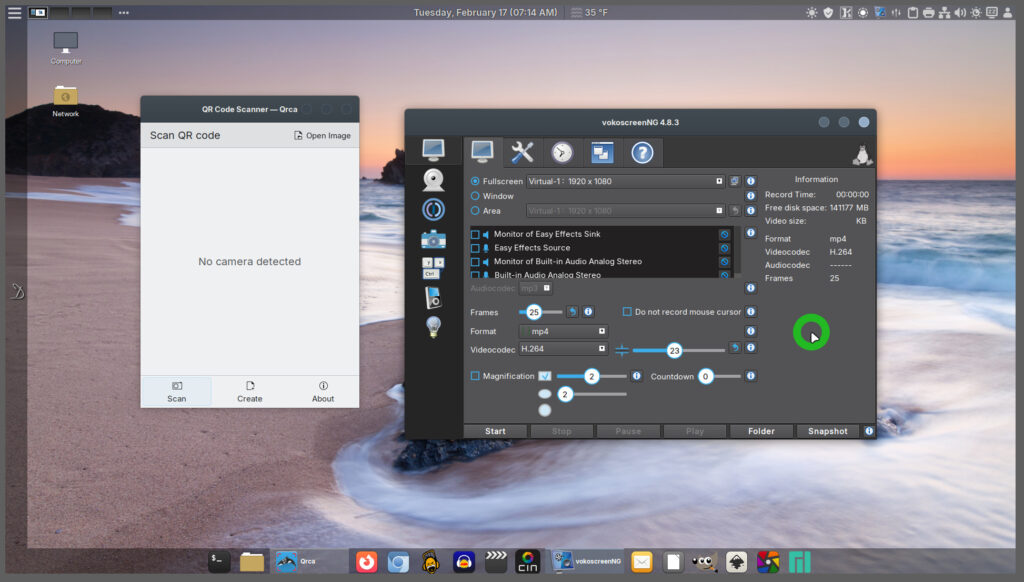1024x582 pixels.
Task: Switch to the Scan tab in Qrca
Action: point(176,391)
